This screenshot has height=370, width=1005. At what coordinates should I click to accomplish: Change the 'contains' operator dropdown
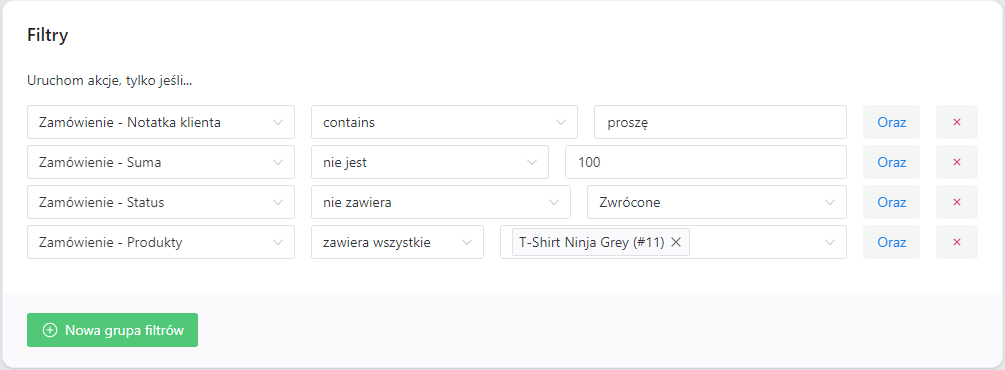[444, 122]
